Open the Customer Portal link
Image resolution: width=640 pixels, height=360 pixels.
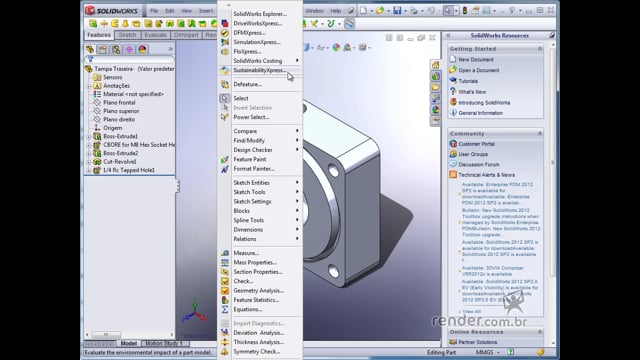pos(476,144)
